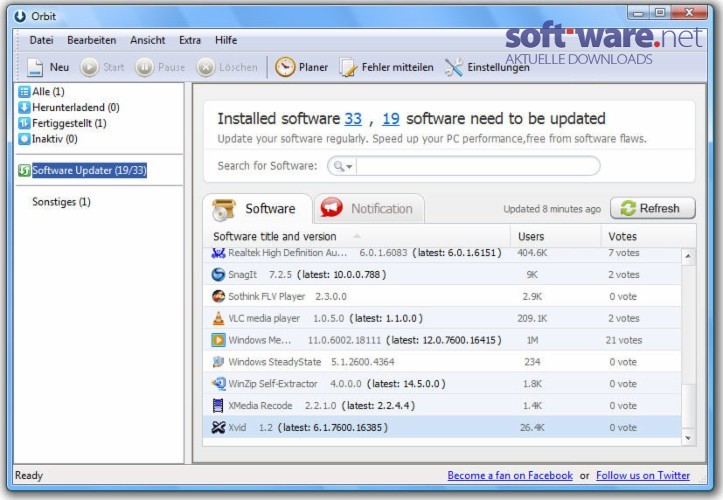Click VLC latest: 1.1.0.0 text

[x=386, y=318]
